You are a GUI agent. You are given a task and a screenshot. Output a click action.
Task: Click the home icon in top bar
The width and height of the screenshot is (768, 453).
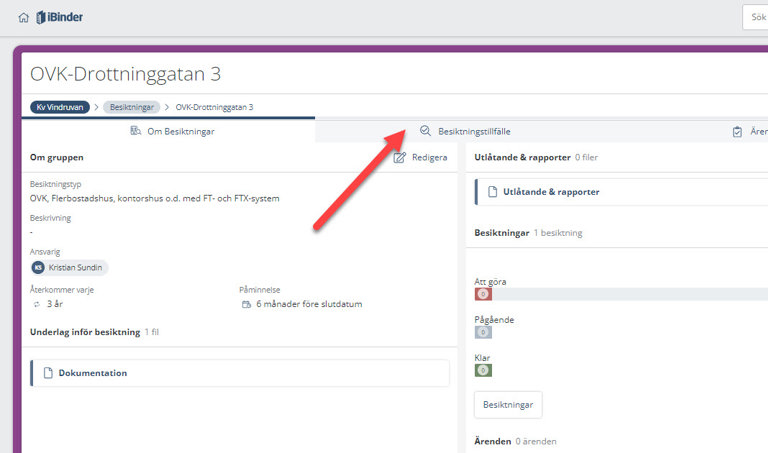coord(24,17)
